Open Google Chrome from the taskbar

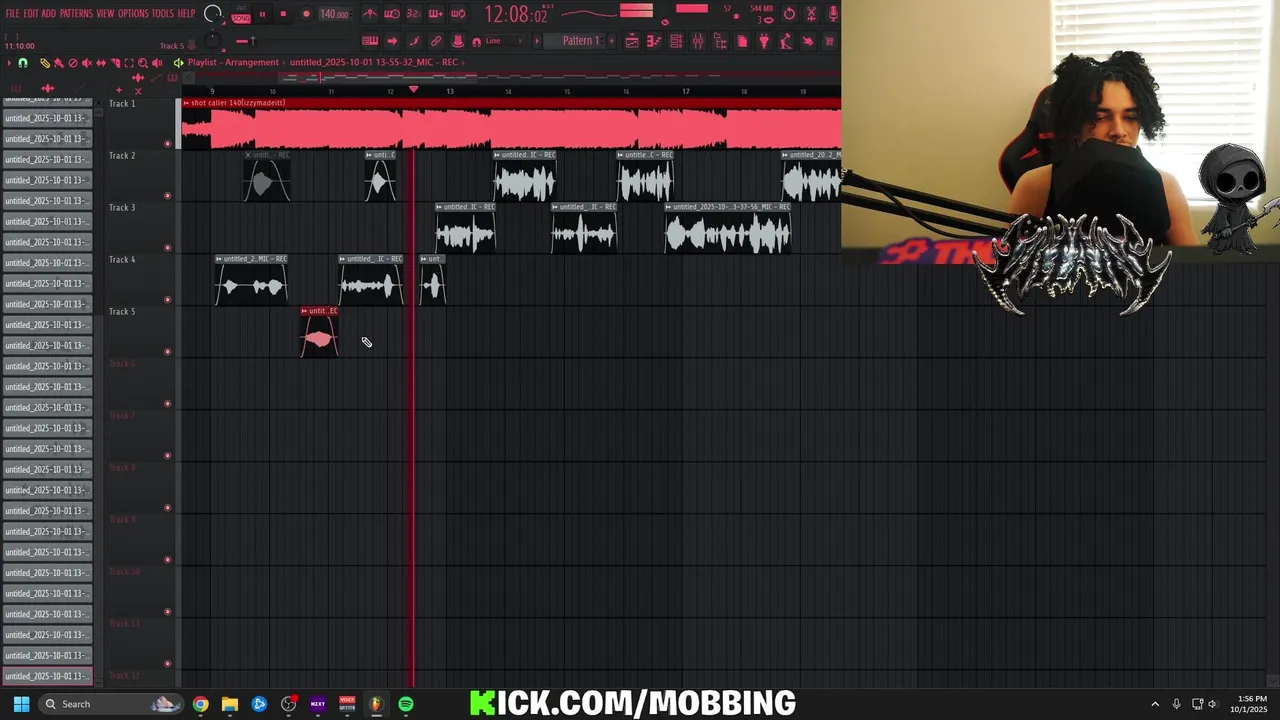tap(201, 704)
